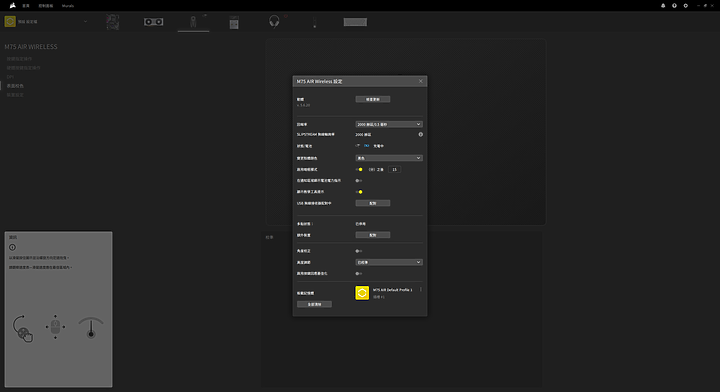Click the yellow profile icon in header
Image resolution: width=720 pixels, height=392 pixels.
coord(10,22)
